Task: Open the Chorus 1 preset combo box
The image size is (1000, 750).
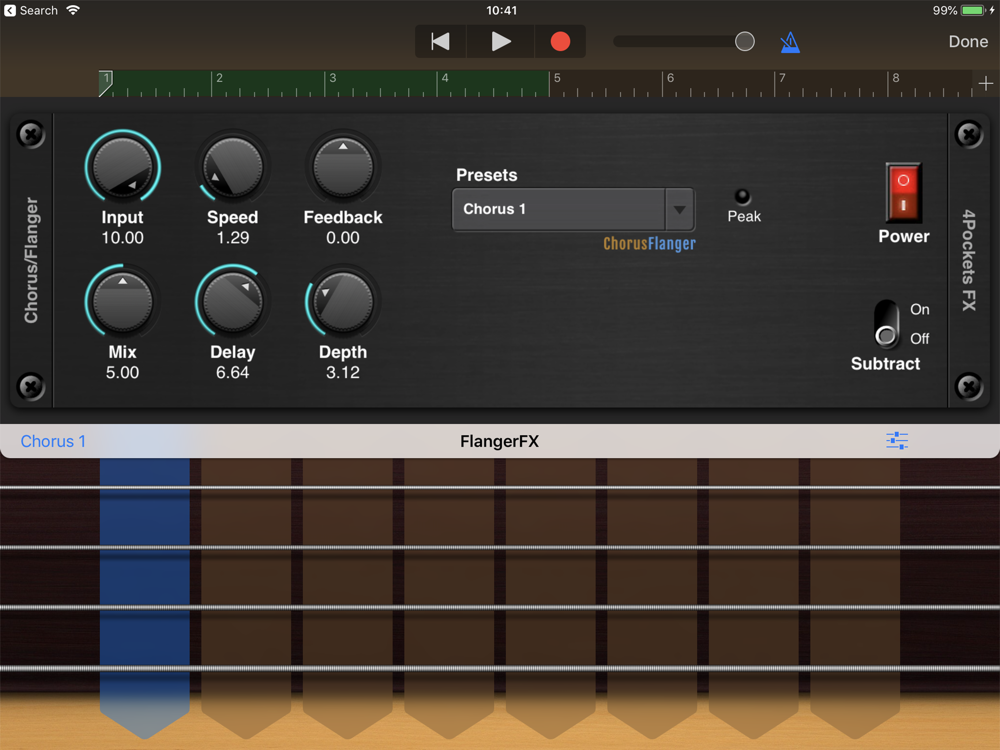Action: (573, 209)
